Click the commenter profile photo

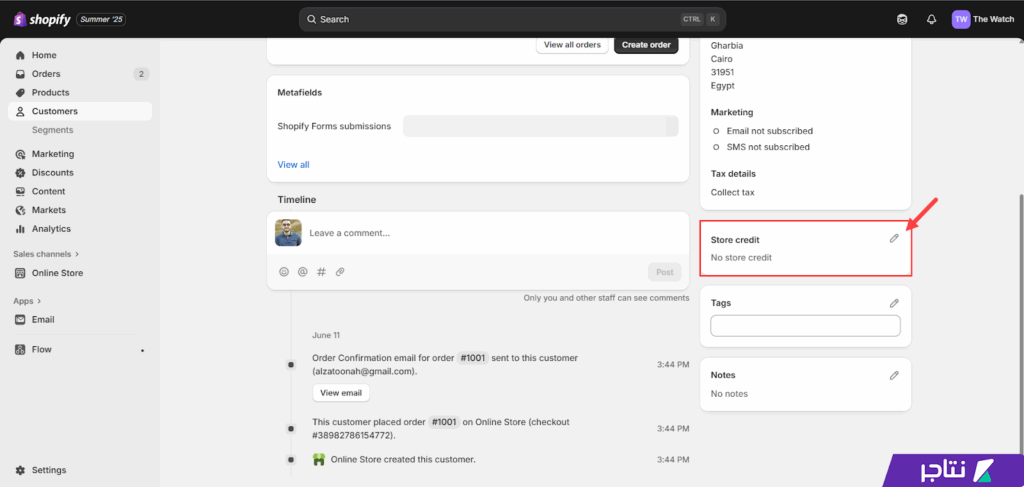click(288, 232)
